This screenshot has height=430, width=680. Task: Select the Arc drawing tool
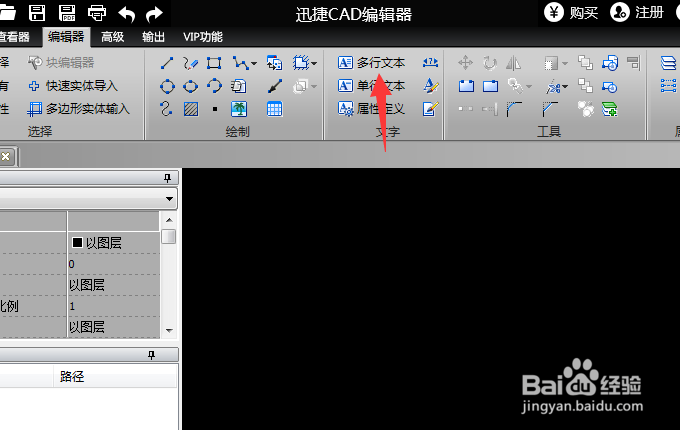coord(214,85)
